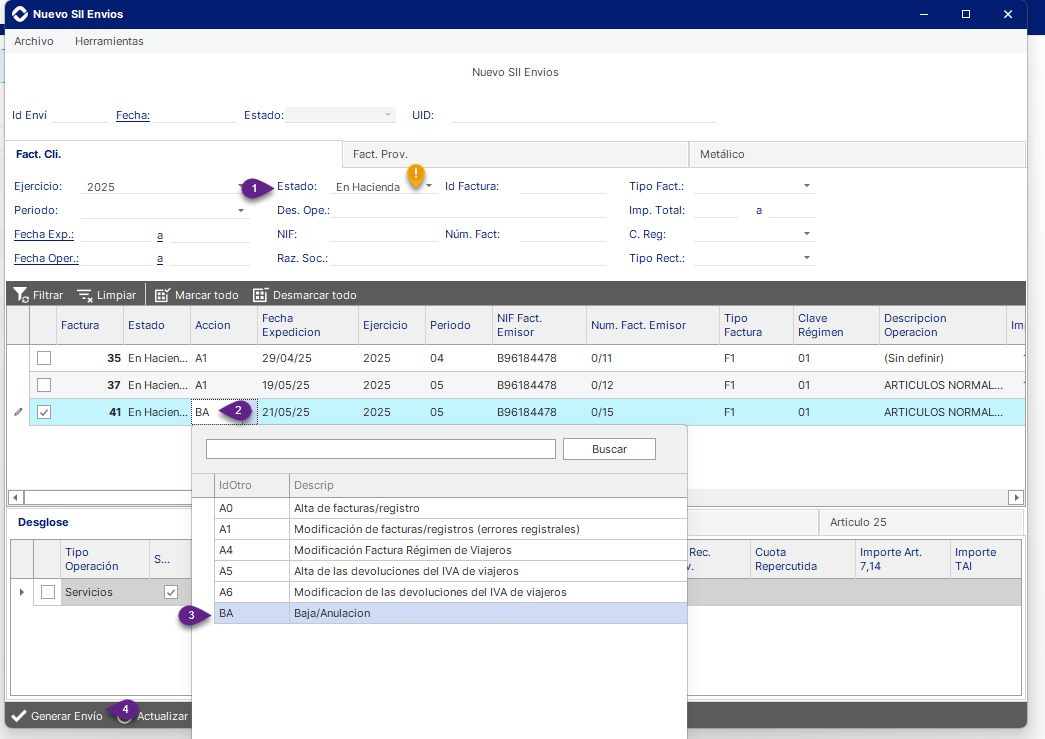Toggle the checked S... box in Servicios row
The image size is (1045, 739).
click(x=171, y=592)
